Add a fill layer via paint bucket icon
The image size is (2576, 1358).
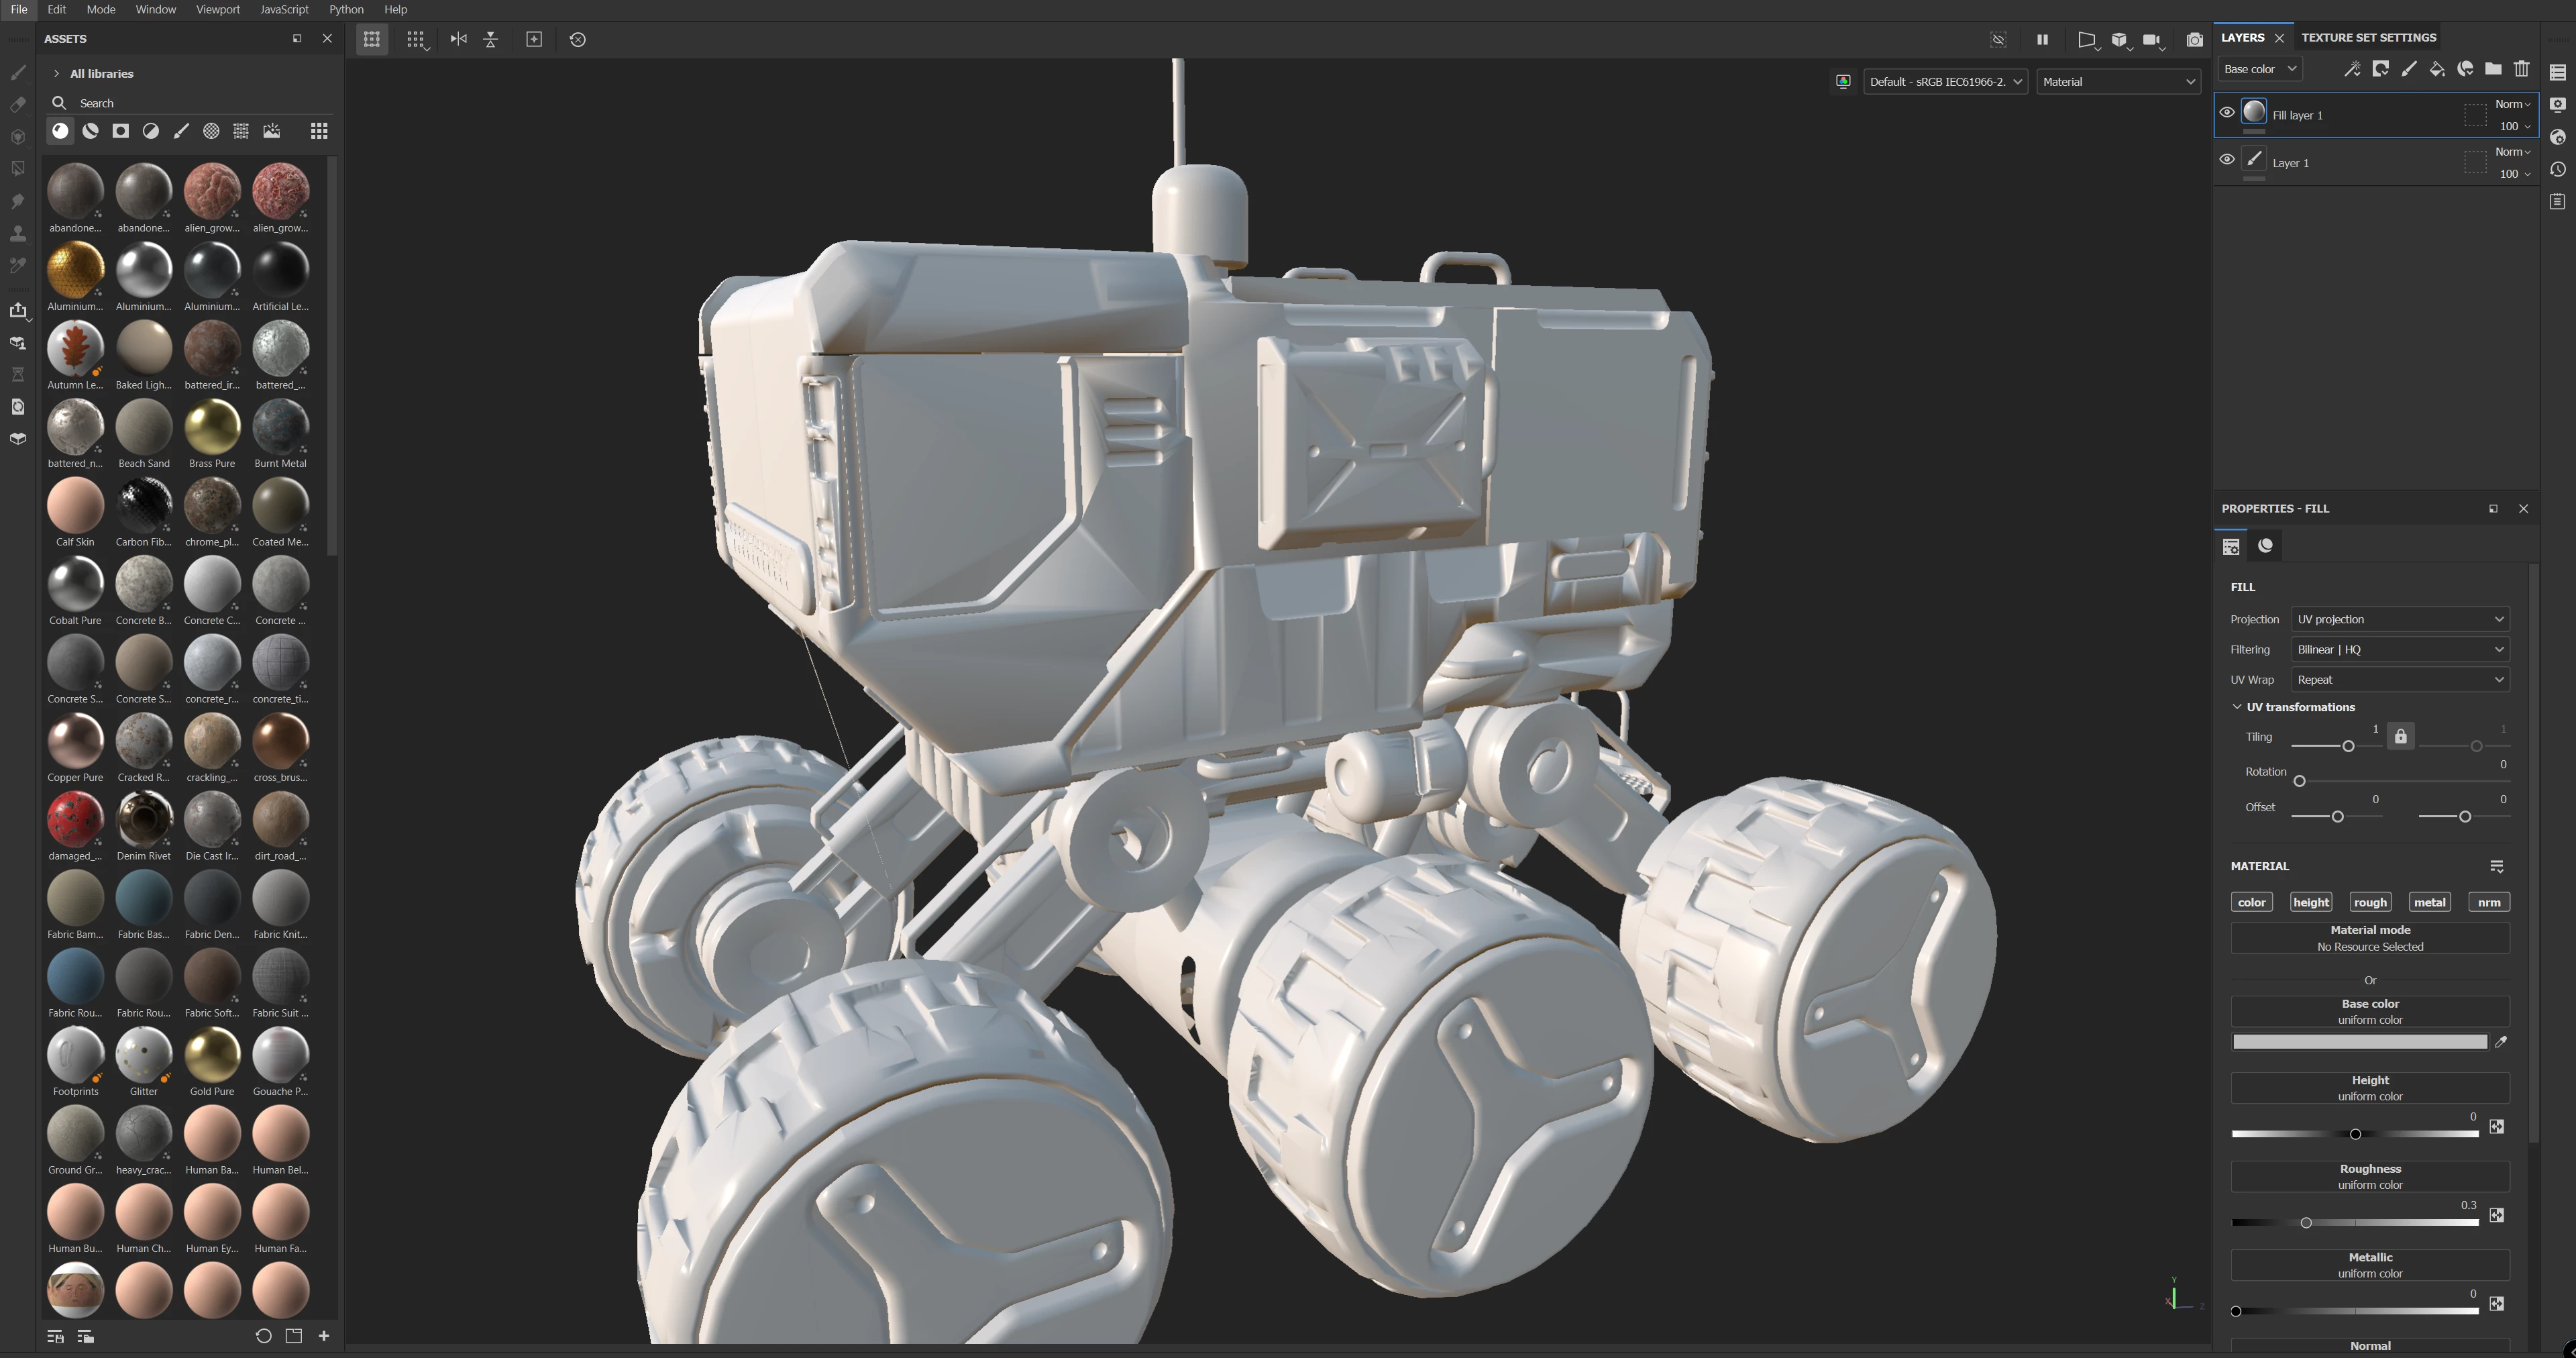[2437, 69]
